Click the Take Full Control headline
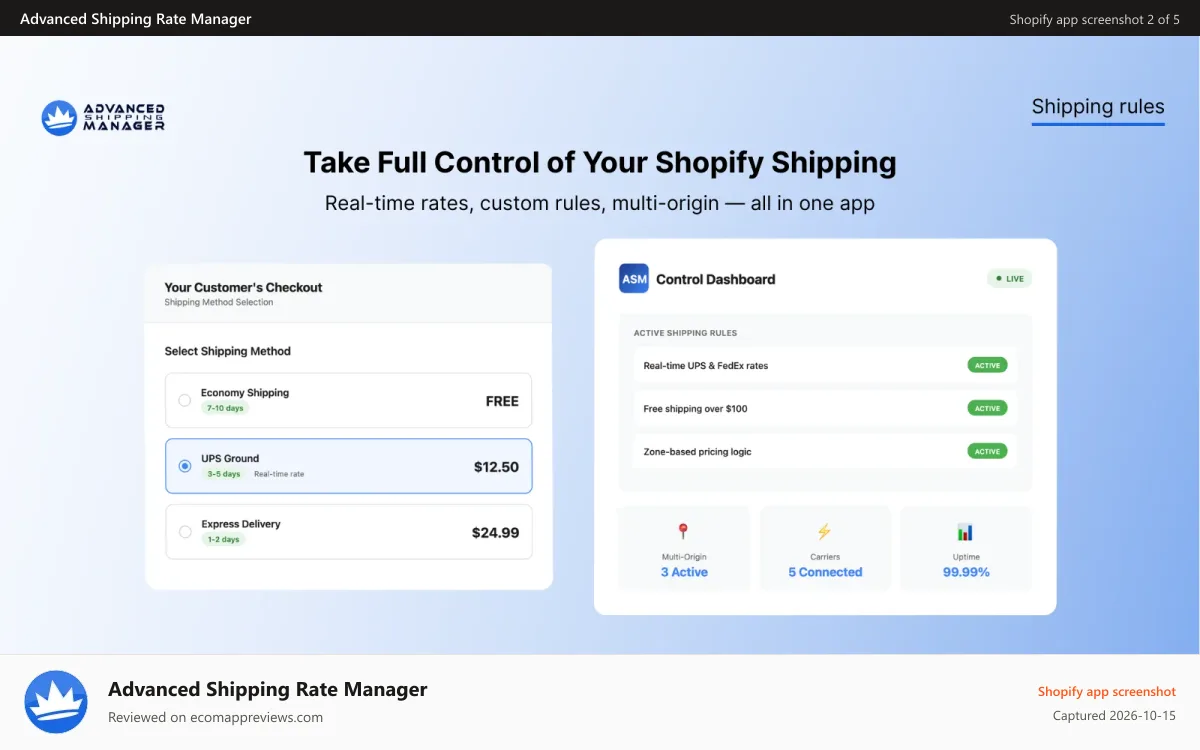This screenshot has width=1200, height=750. [x=600, y=162]
